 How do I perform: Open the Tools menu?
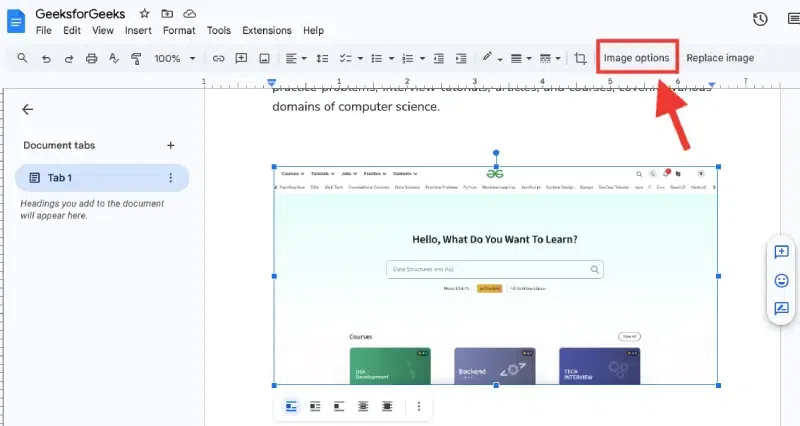219,31
